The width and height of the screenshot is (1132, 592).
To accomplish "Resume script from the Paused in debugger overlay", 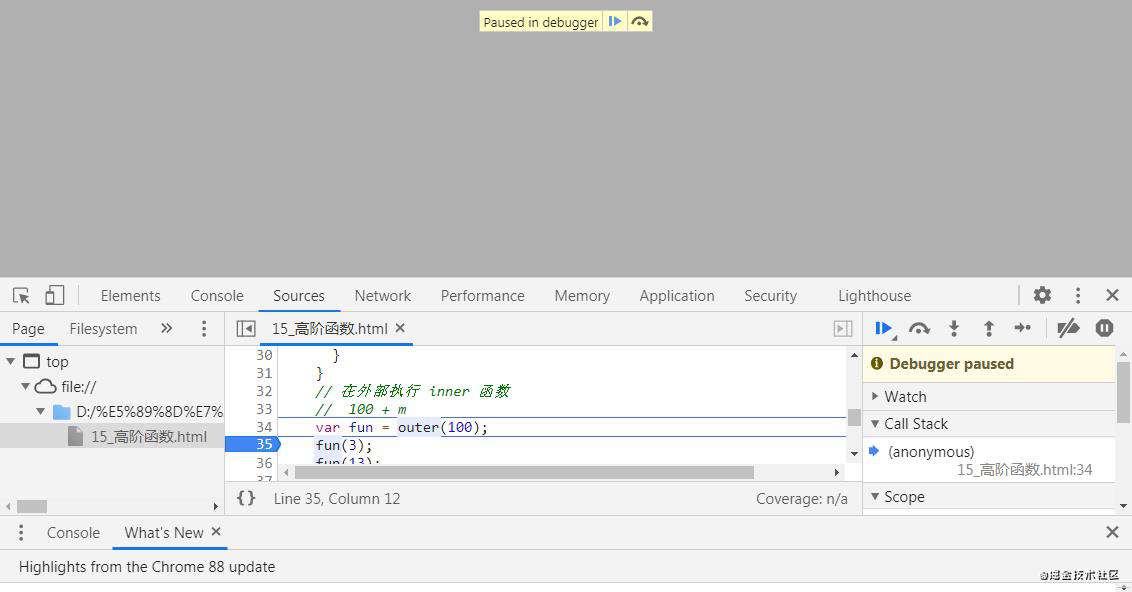I will [x=615, y=22].
